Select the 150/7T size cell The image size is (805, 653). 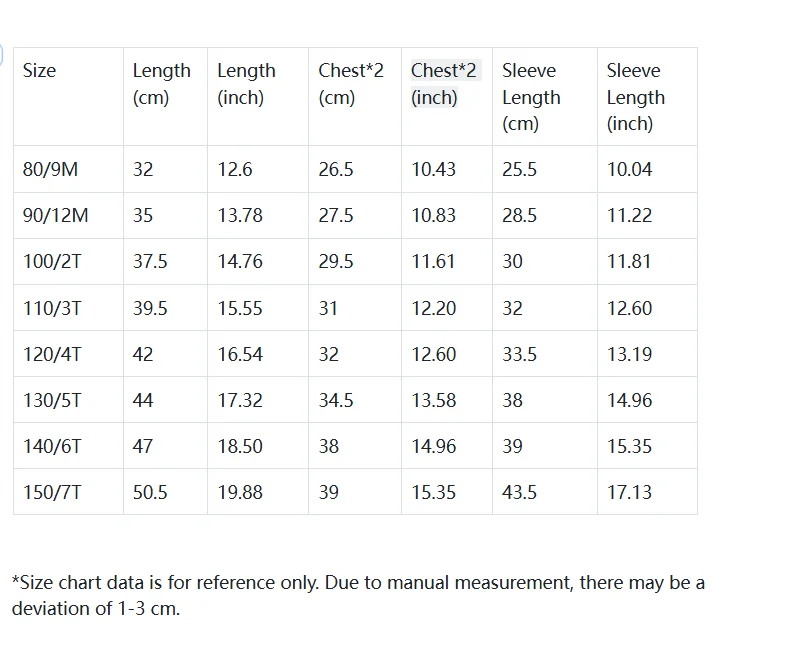53,493
